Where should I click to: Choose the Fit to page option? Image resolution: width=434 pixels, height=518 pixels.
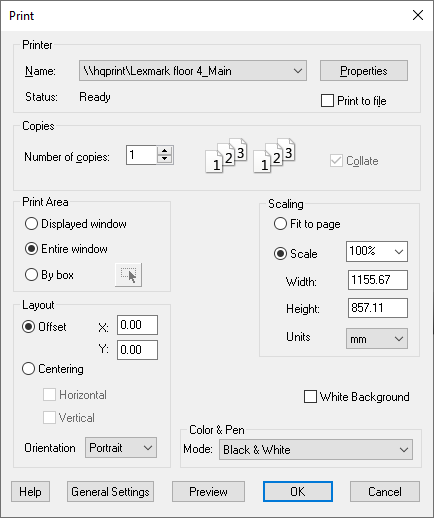(x=280, y=224)
